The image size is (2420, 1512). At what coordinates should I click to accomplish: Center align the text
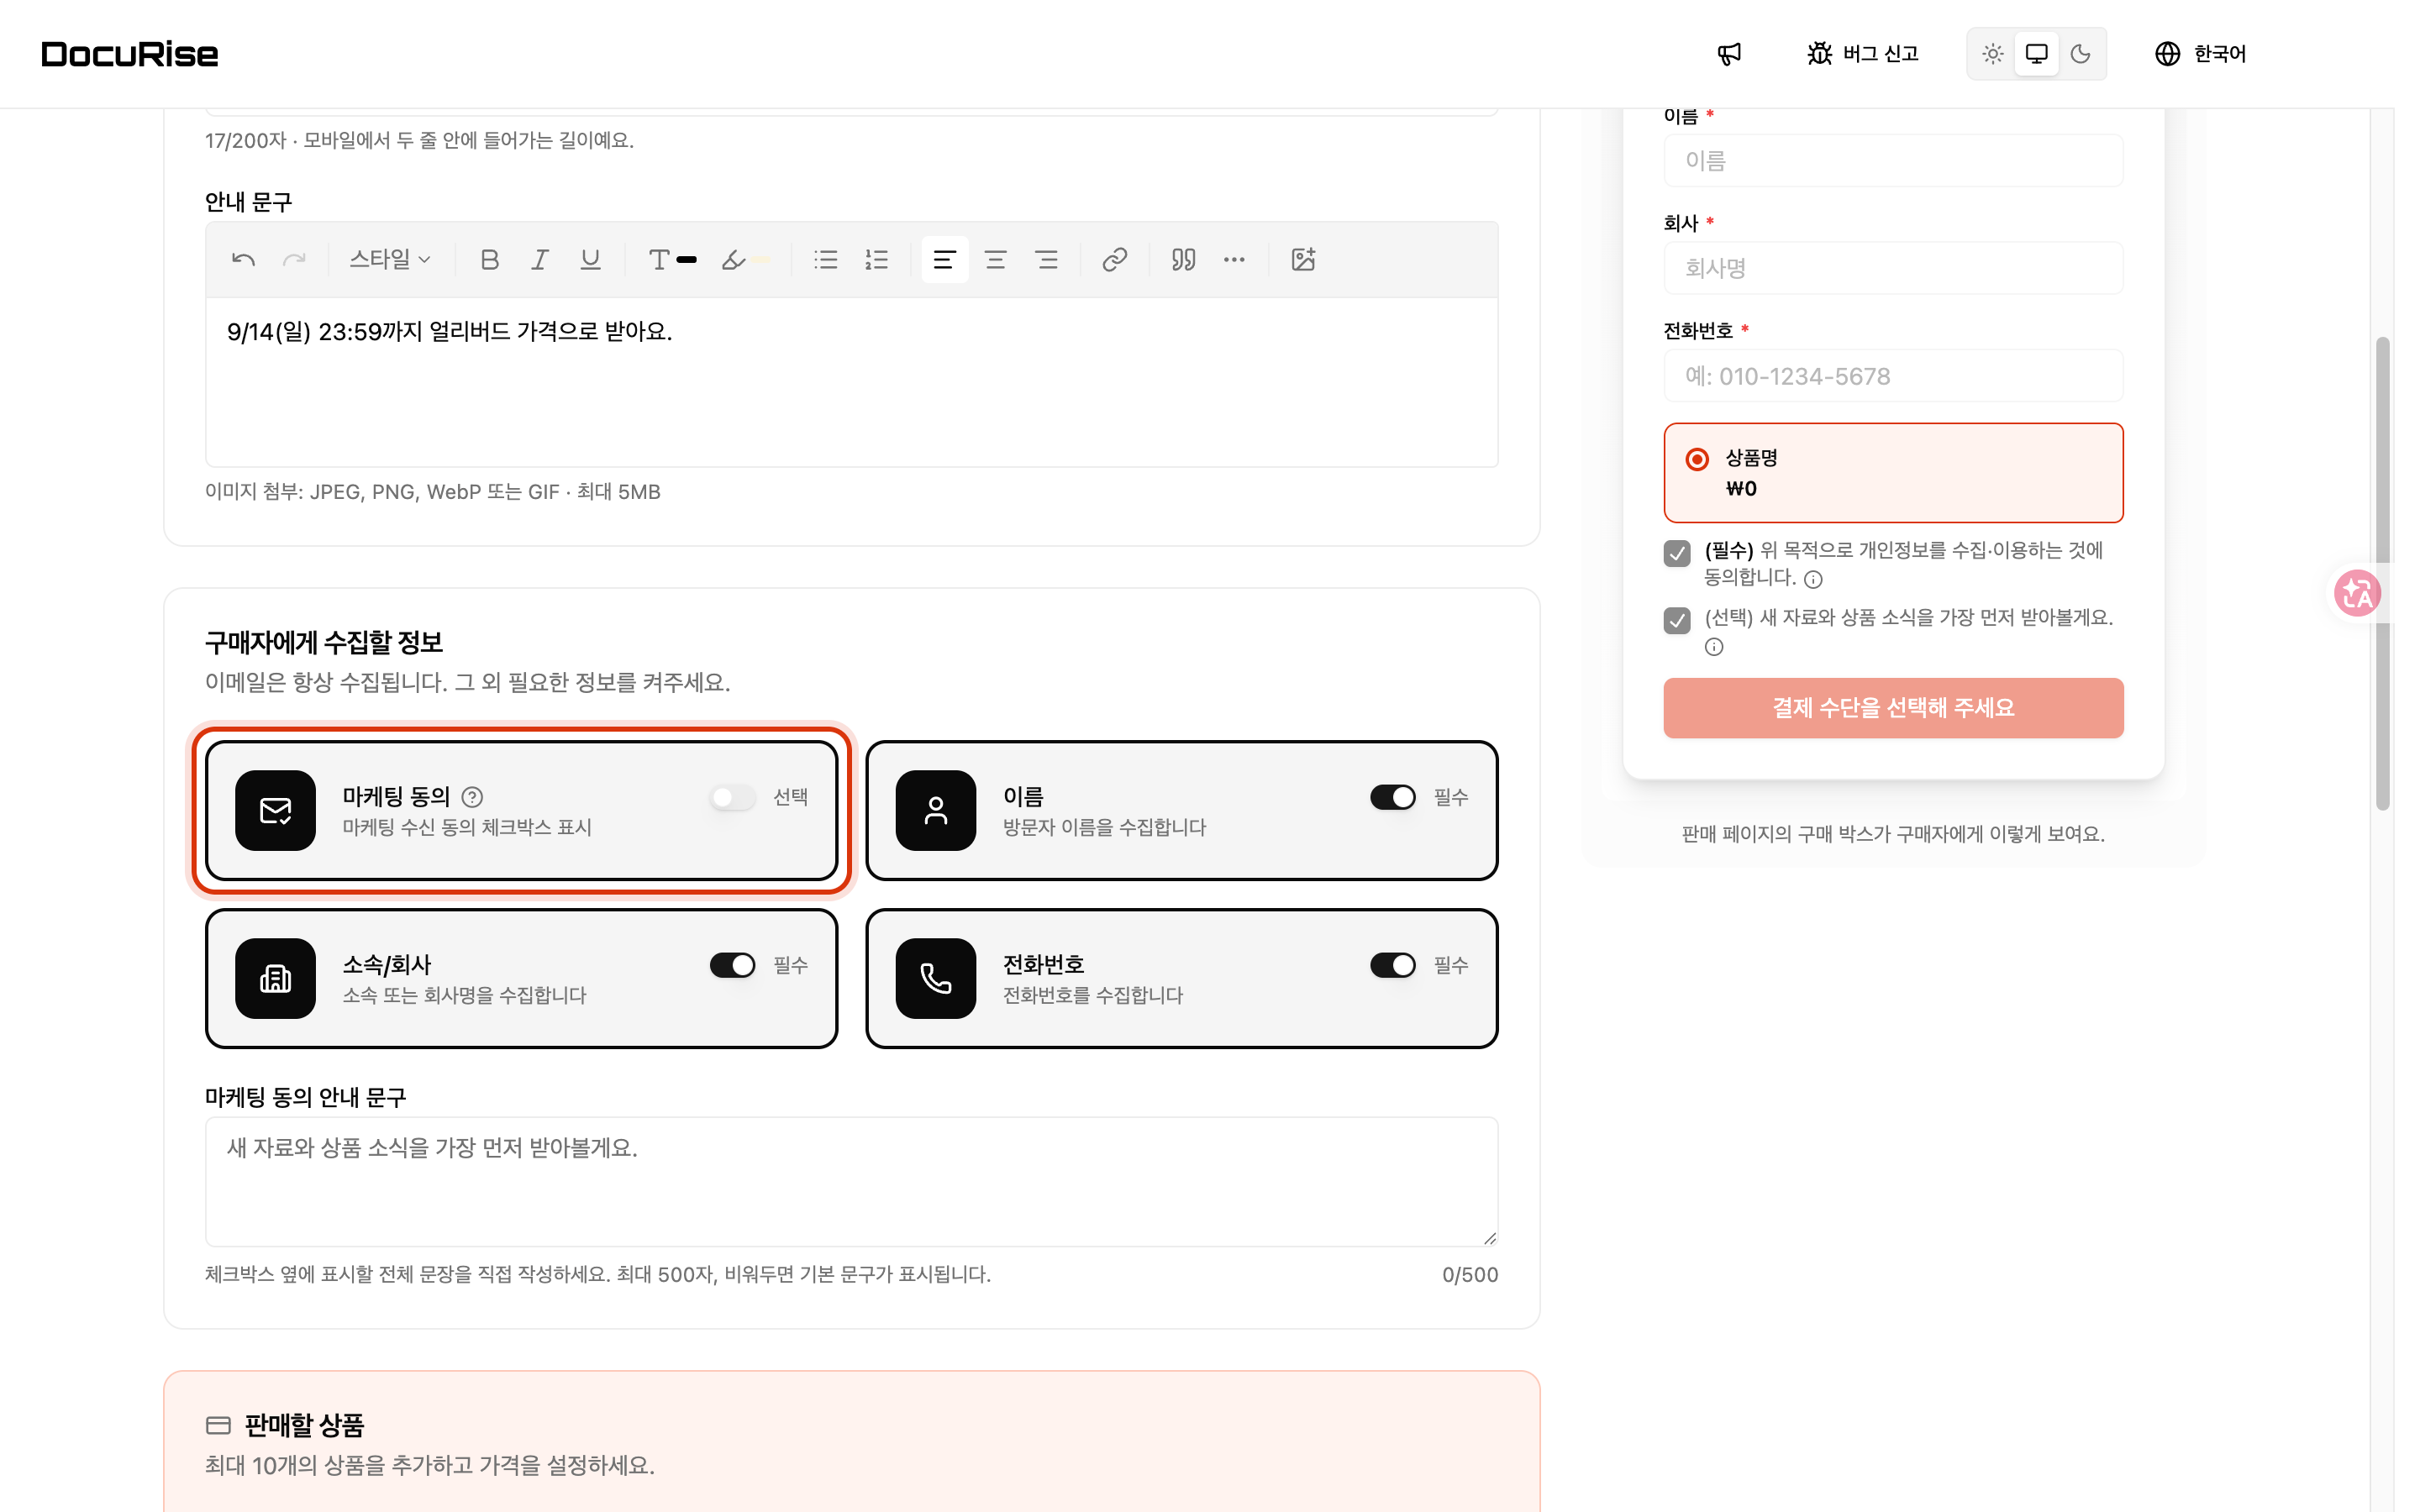click(995, 260)
